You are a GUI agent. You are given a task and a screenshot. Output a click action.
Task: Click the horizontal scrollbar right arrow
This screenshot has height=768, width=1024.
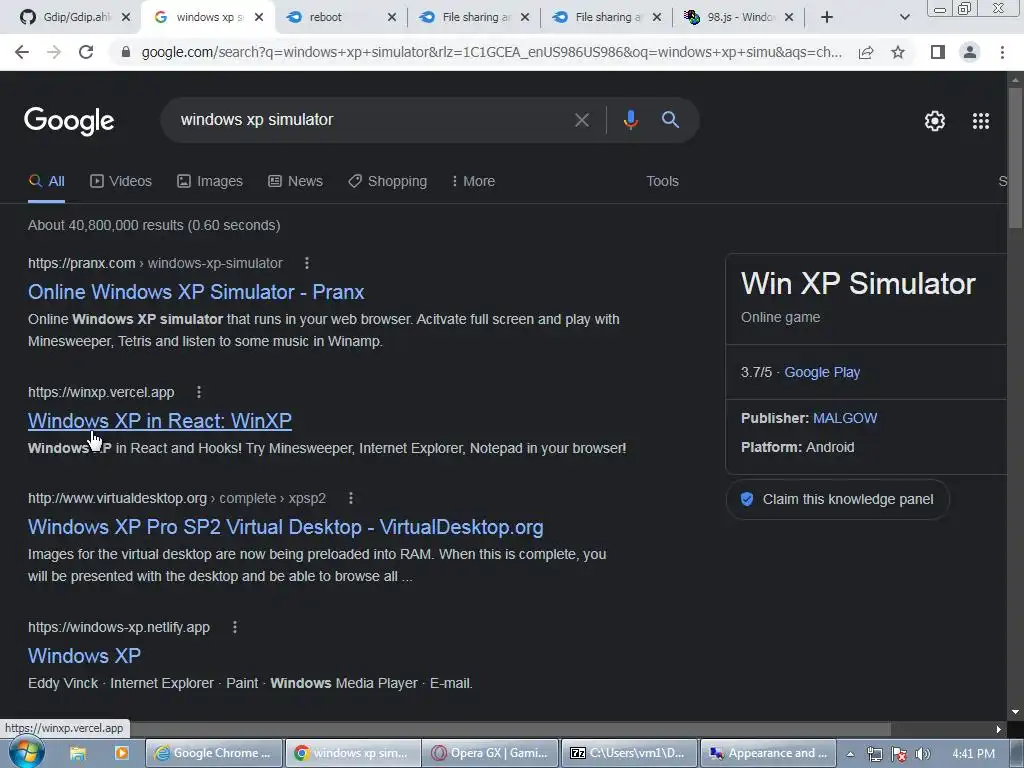pyautogui.click(x=999, y=729)
